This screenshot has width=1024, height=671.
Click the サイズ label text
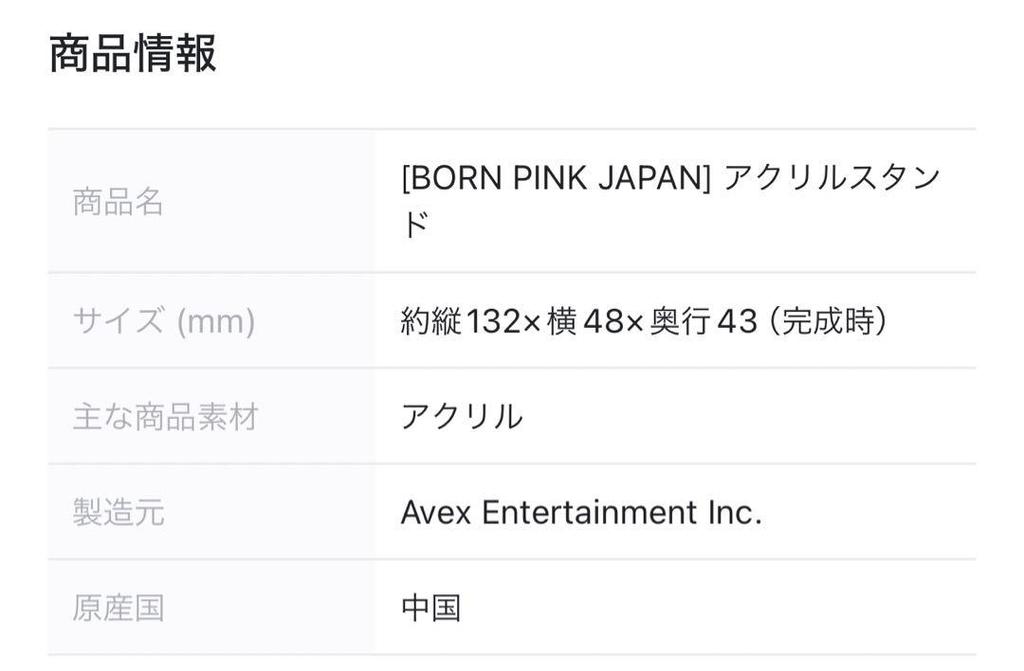coord(118,322)
